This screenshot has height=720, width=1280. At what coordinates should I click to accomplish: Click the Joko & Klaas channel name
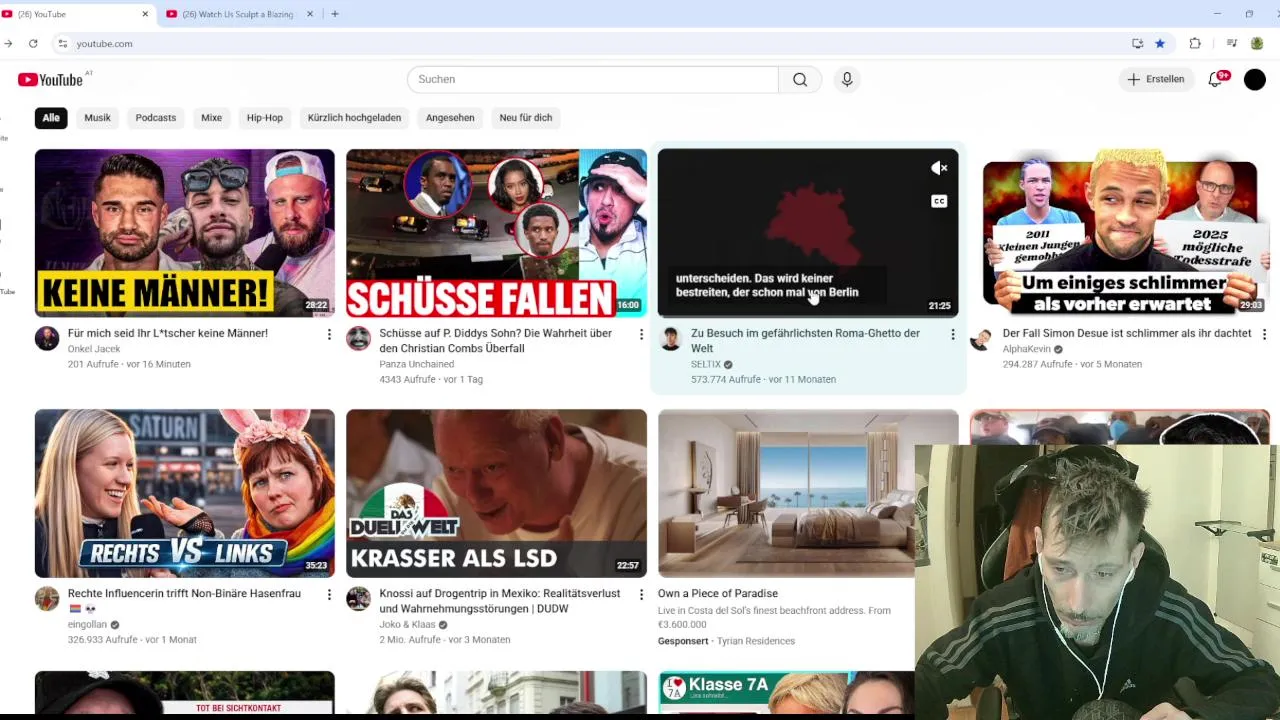[x=408, y=624]
